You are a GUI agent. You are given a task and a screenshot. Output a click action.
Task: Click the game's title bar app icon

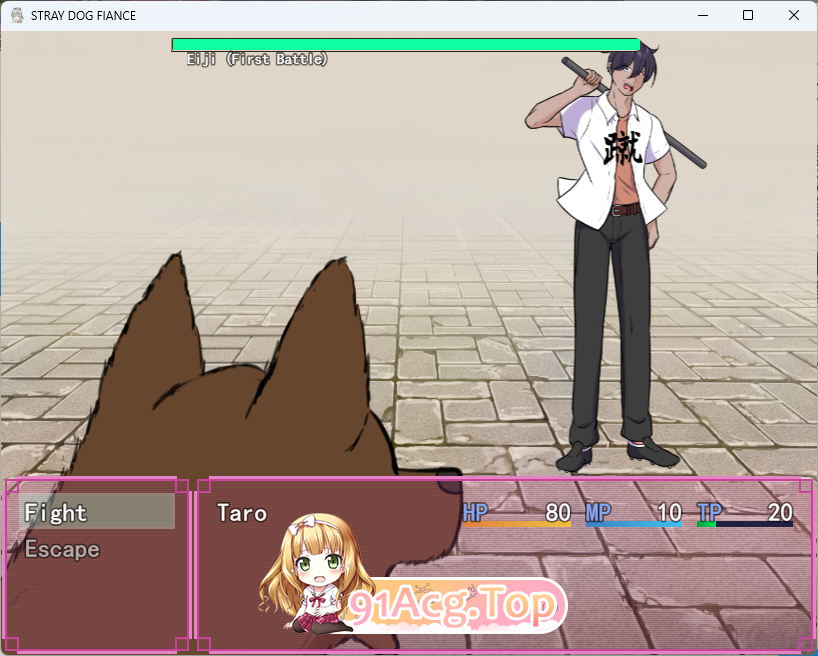click(x=17, y=16)
